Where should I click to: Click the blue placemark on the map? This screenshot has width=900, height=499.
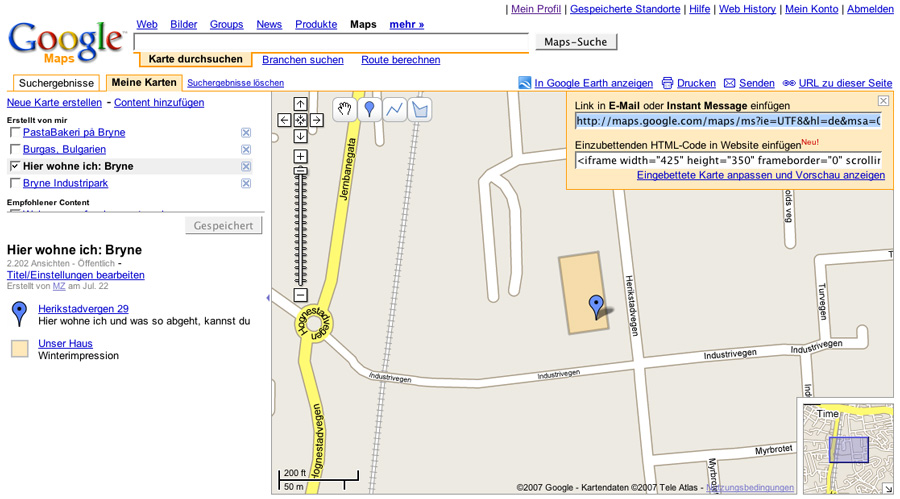(x=596, y=306)
